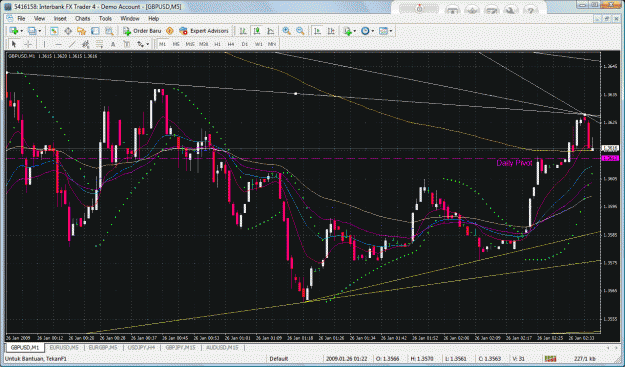Click the Order Baru button
This screenshot has height=367, width=625.
pos(142,31)
